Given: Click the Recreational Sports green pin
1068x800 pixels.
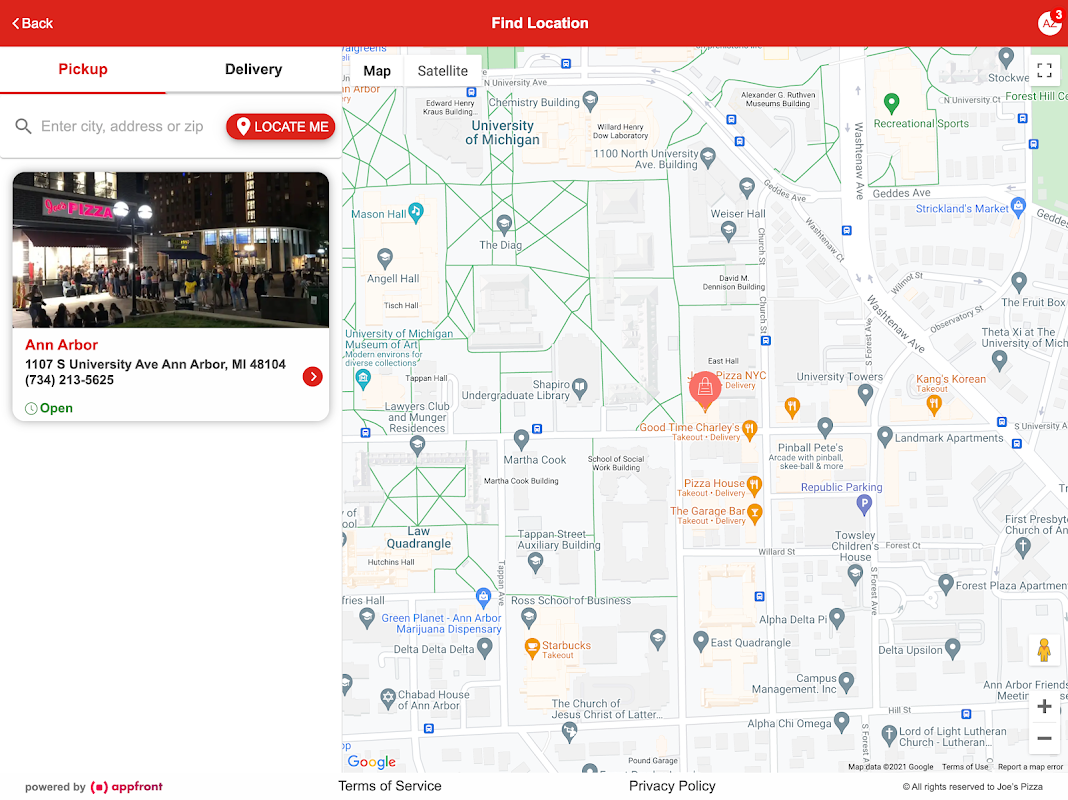Looking at the screenshot, I should point(891,103).
